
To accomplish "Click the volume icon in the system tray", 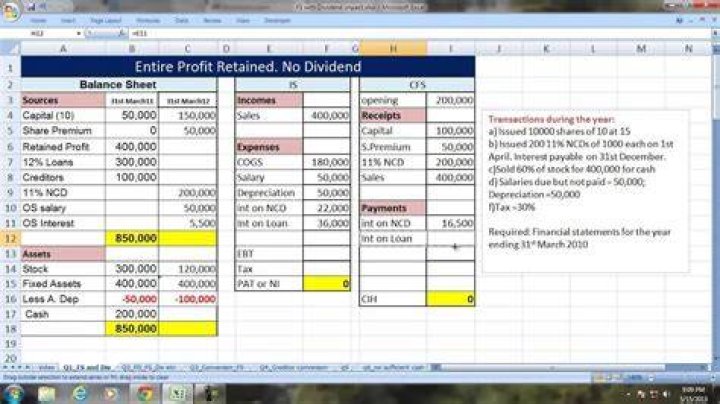I will coord(666,394).
